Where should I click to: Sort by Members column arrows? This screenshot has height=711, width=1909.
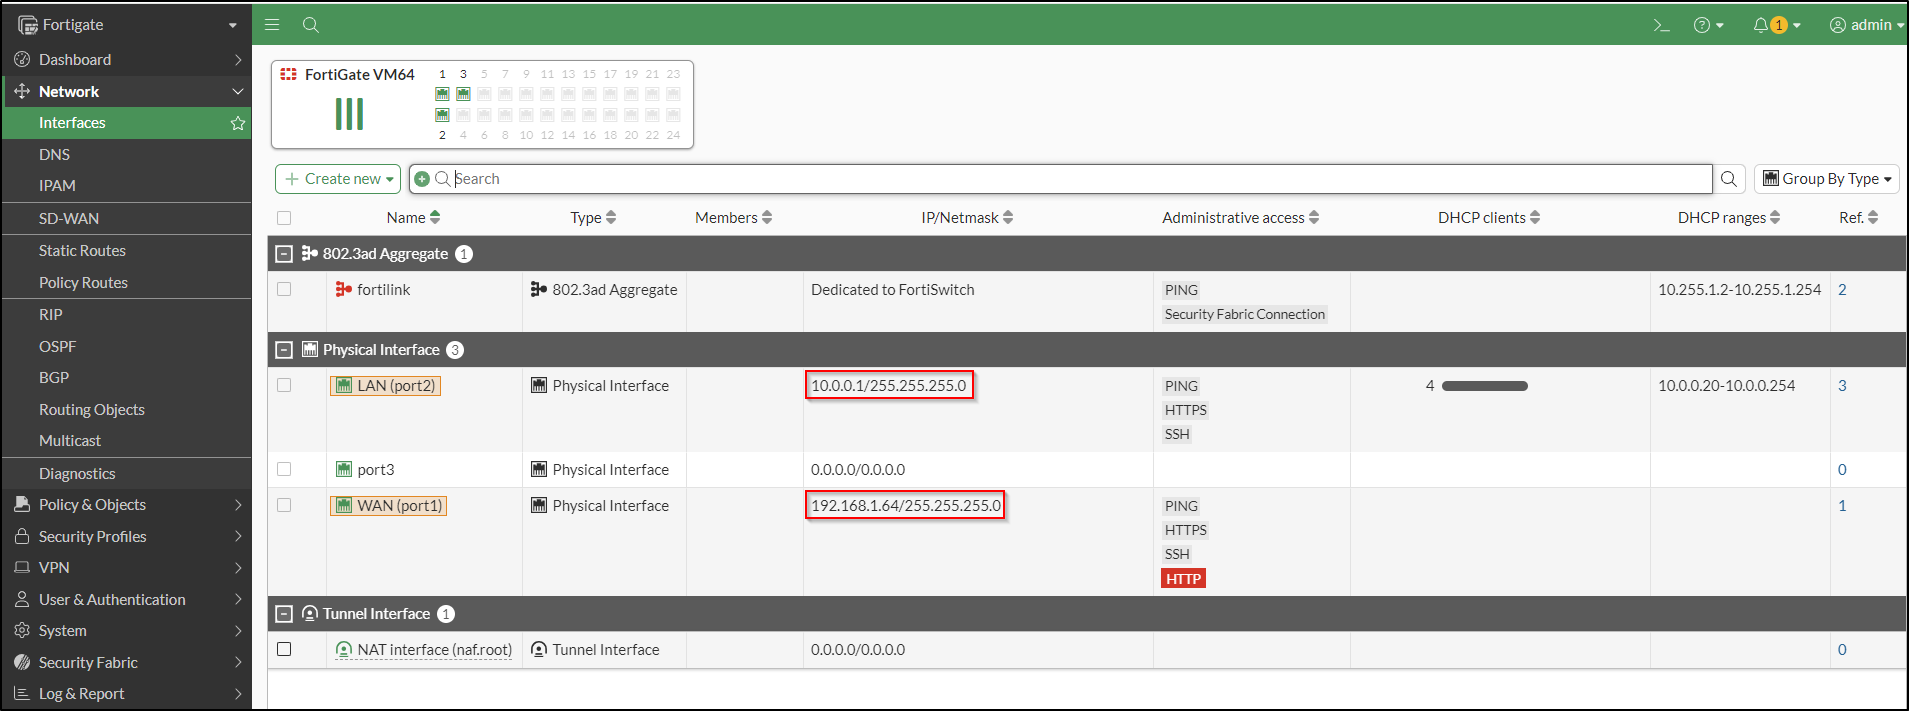(x=767, y=217)
